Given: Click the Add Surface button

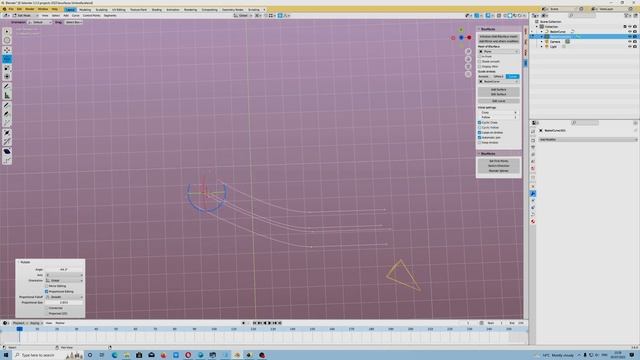Looking at the screenshot, I should (499, 89).
